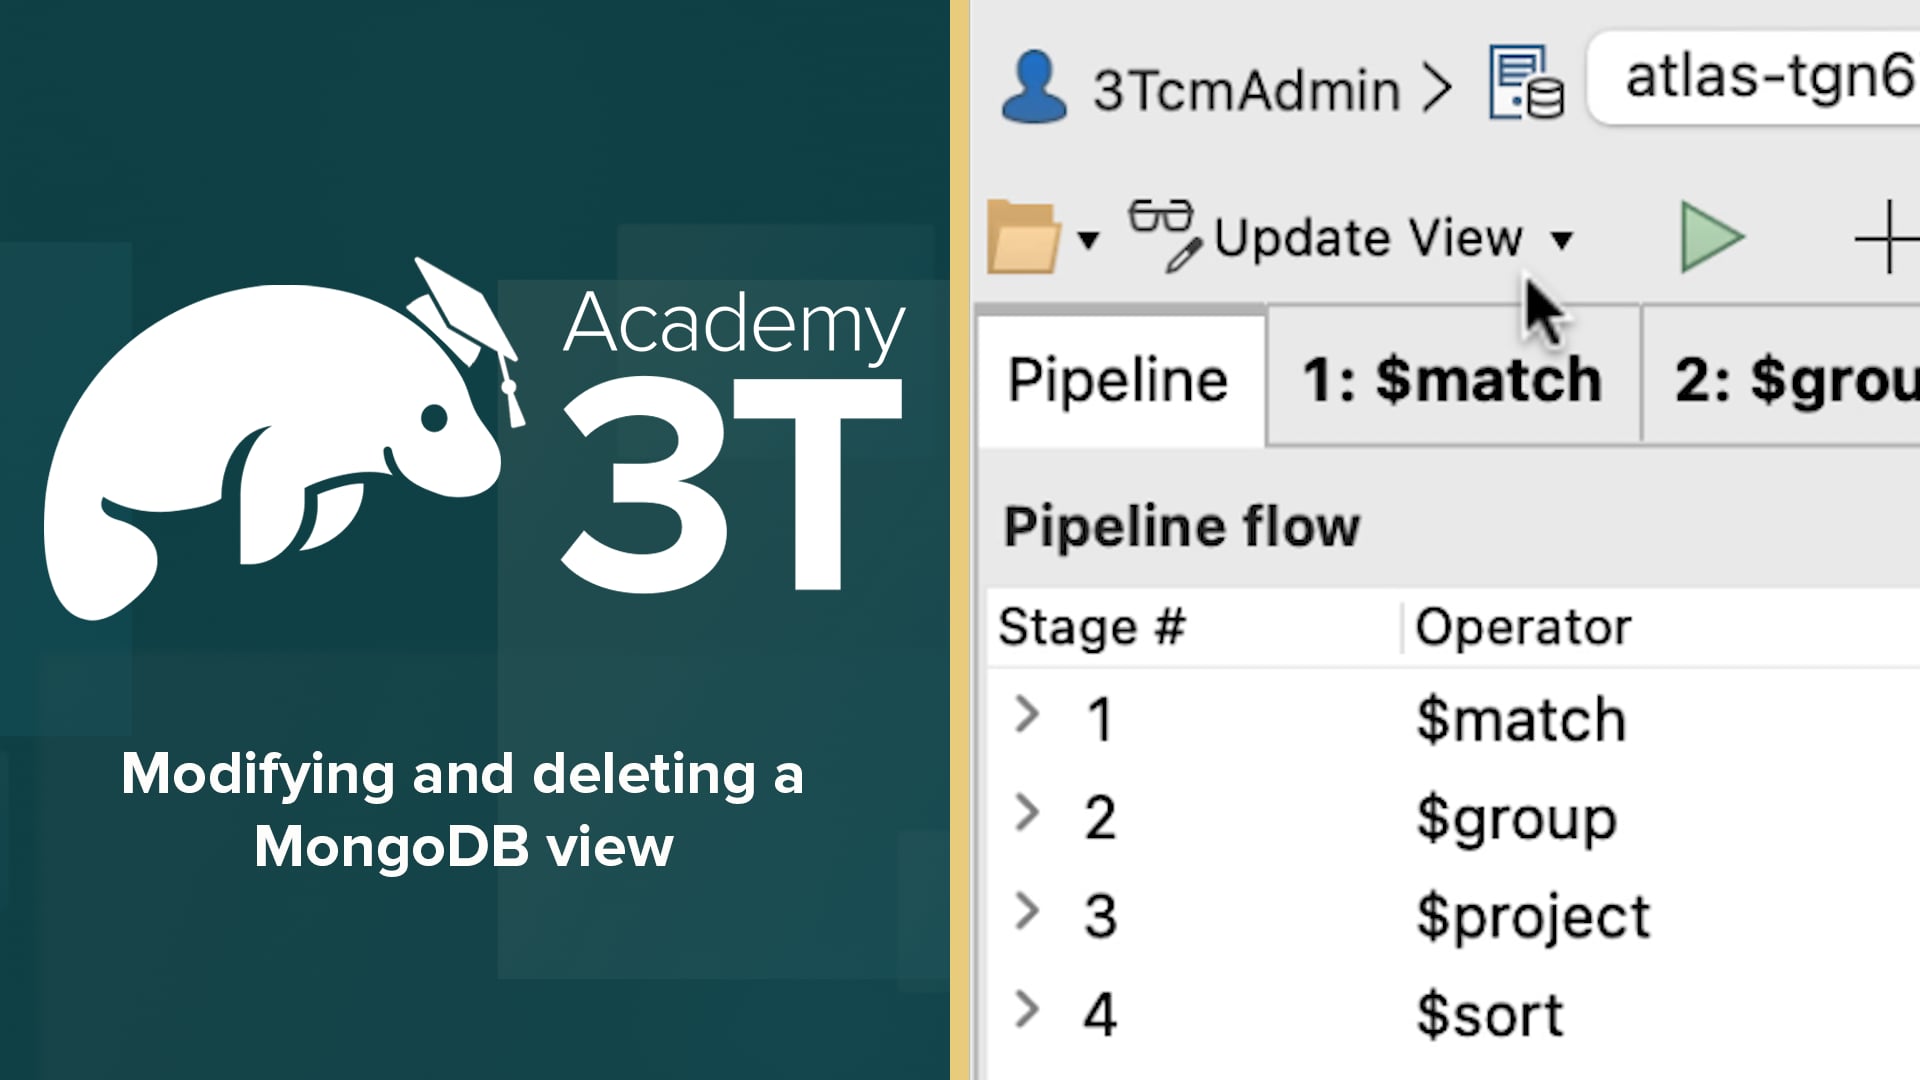This screenshot has height=1080, width=1920.
Task: Click the 3TcmAdmin breadcrumb text
Action: (1246, 90)
